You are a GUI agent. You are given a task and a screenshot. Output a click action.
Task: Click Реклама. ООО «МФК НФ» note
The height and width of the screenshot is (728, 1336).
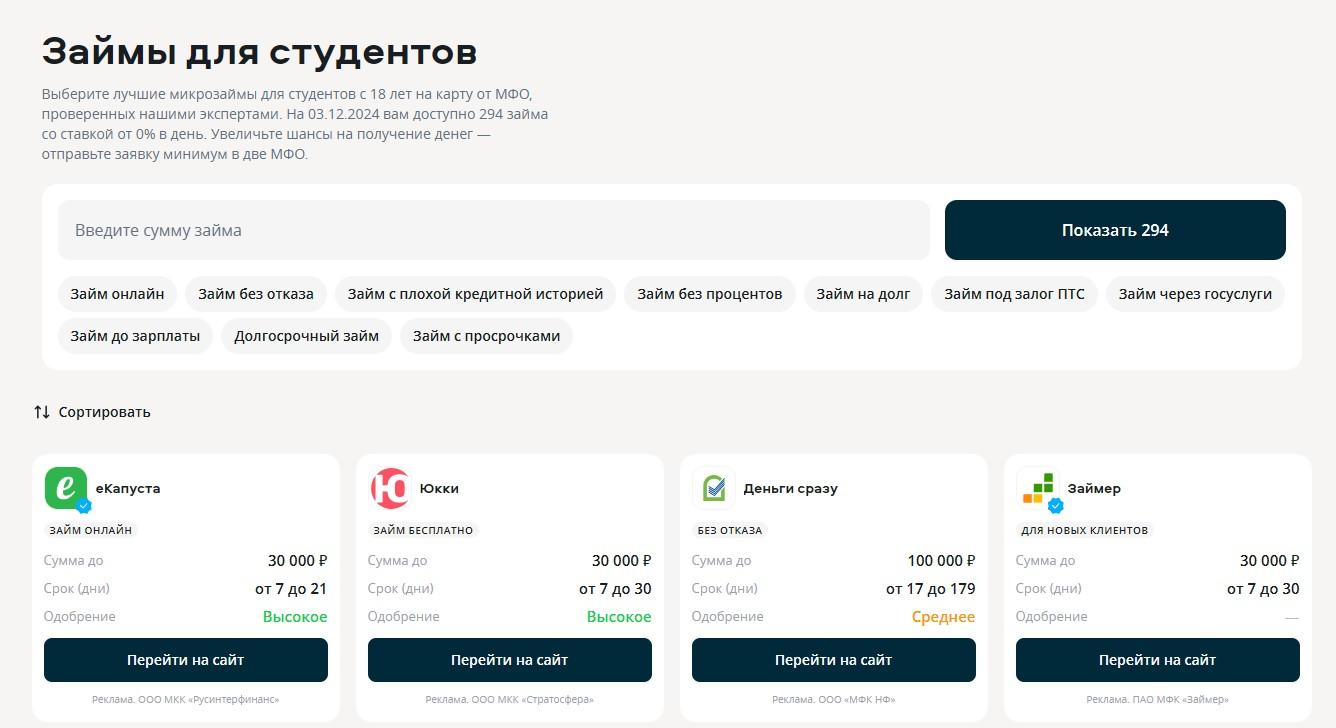pyautogui.click(x=834, y=700)
